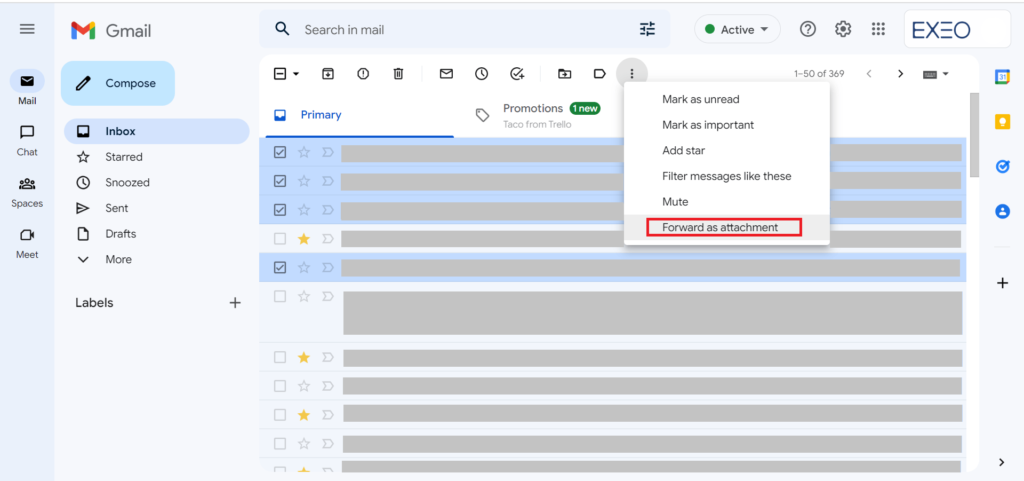The image size is (1024, 481).
Task: Open Meet in the left rail
Action: tap(27, 242)
